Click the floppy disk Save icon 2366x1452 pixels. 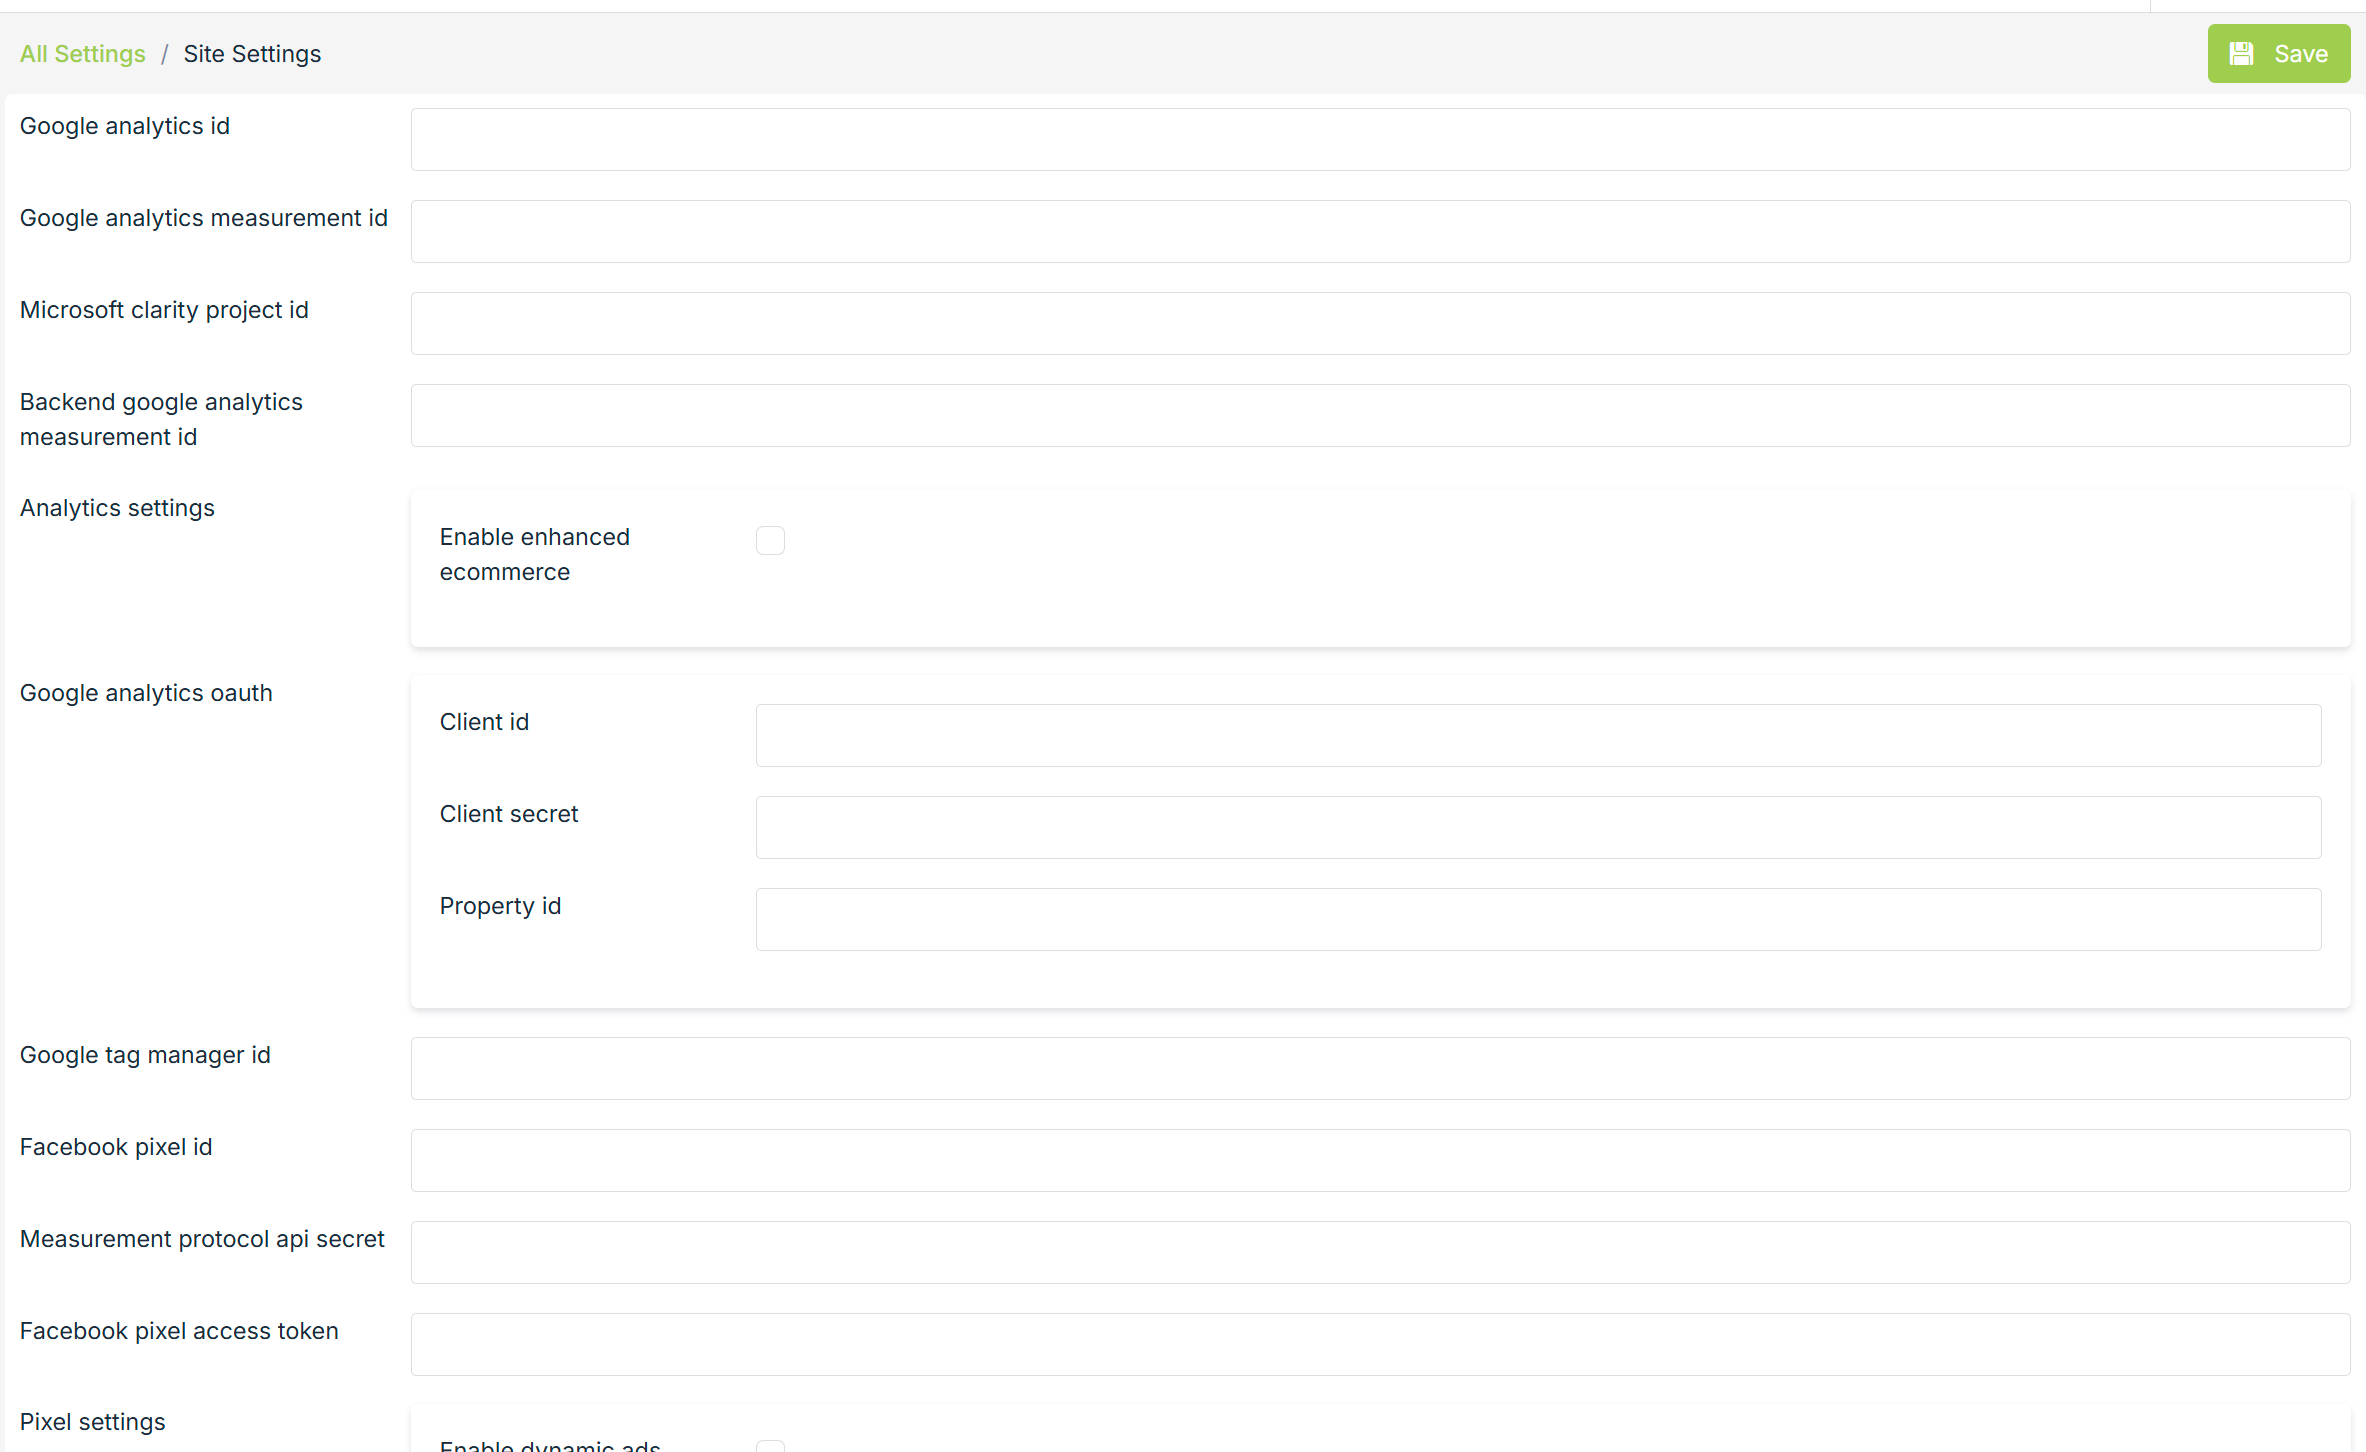(2240, 53)
